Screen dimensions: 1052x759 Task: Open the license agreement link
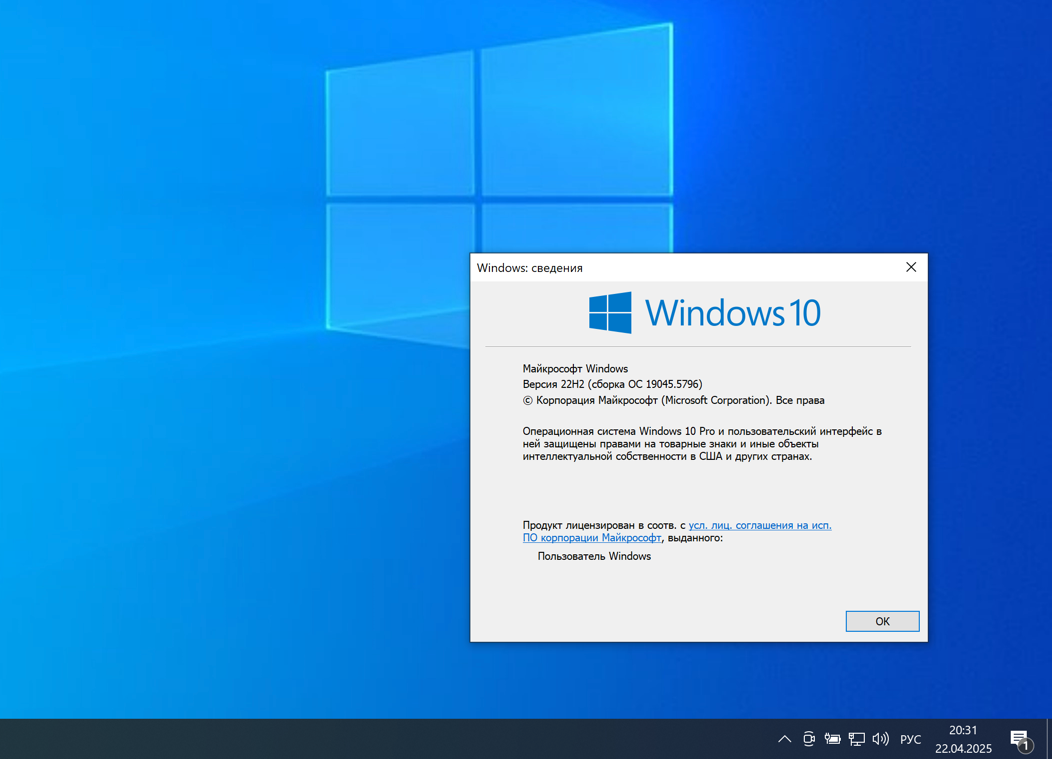(759, 524)
